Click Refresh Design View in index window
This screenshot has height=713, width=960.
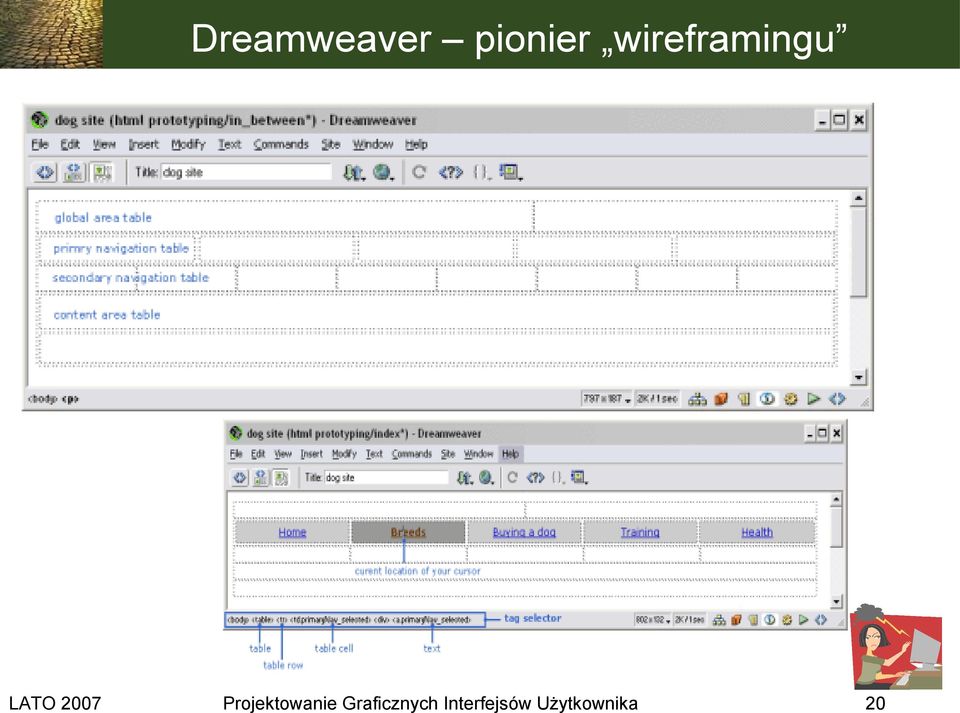click(x=512, y=477)
